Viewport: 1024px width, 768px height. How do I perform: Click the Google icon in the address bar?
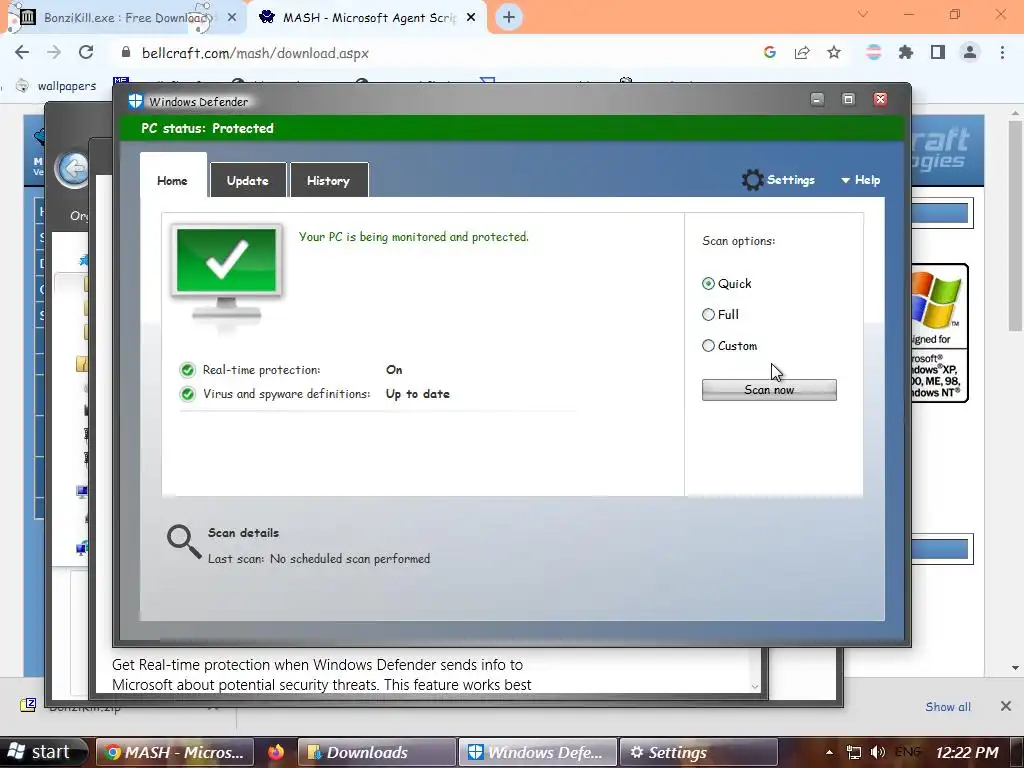(x=770, y=52)
